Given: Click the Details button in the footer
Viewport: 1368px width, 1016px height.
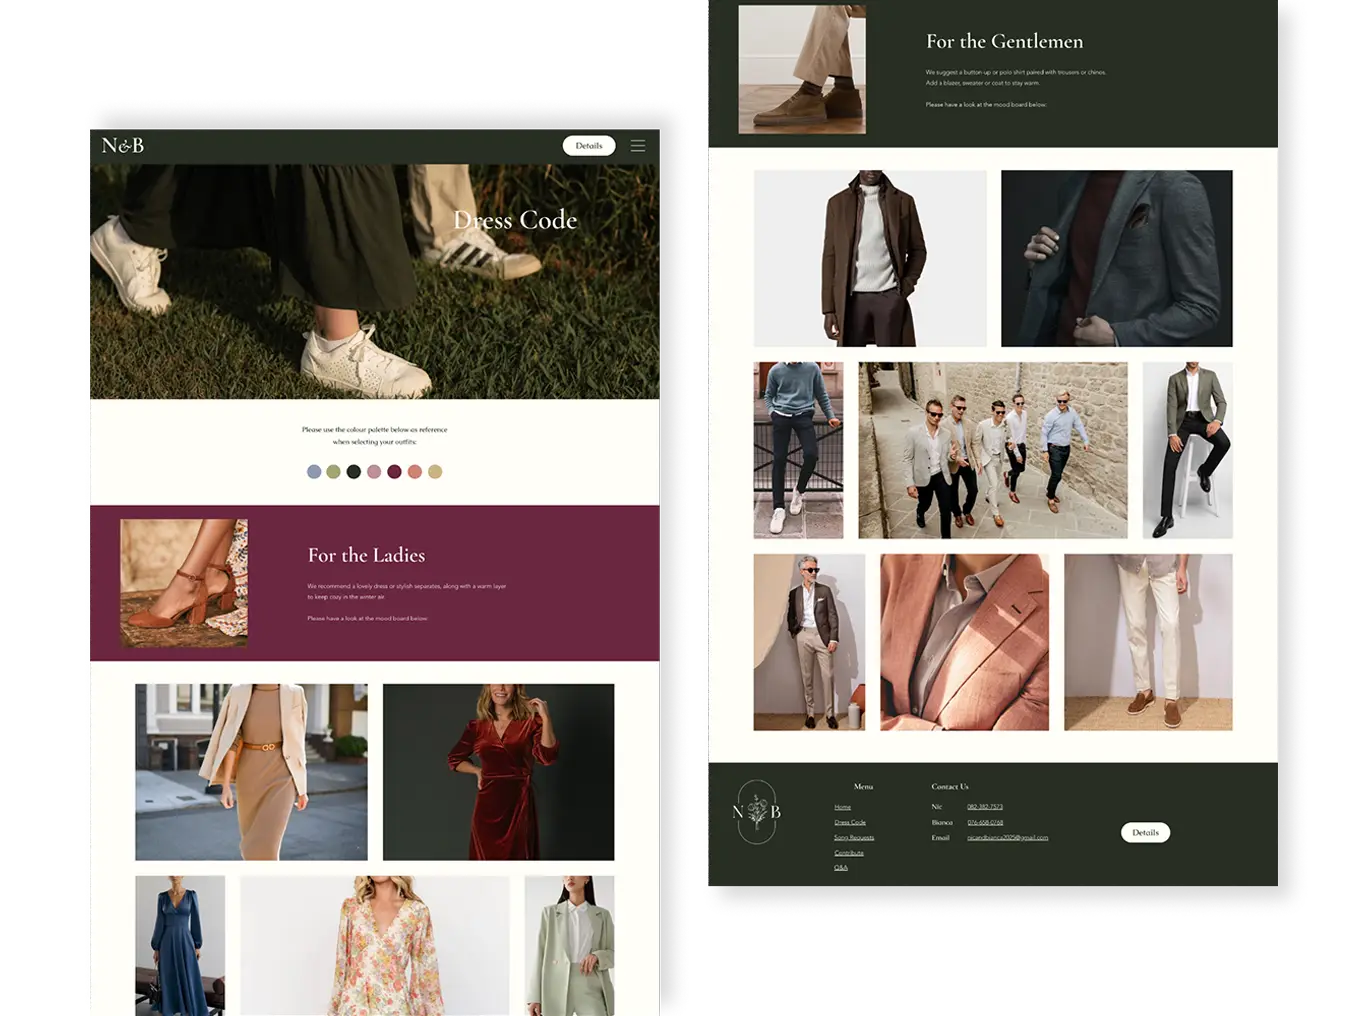Looking at the screenshot, I should click(1145, 833).
